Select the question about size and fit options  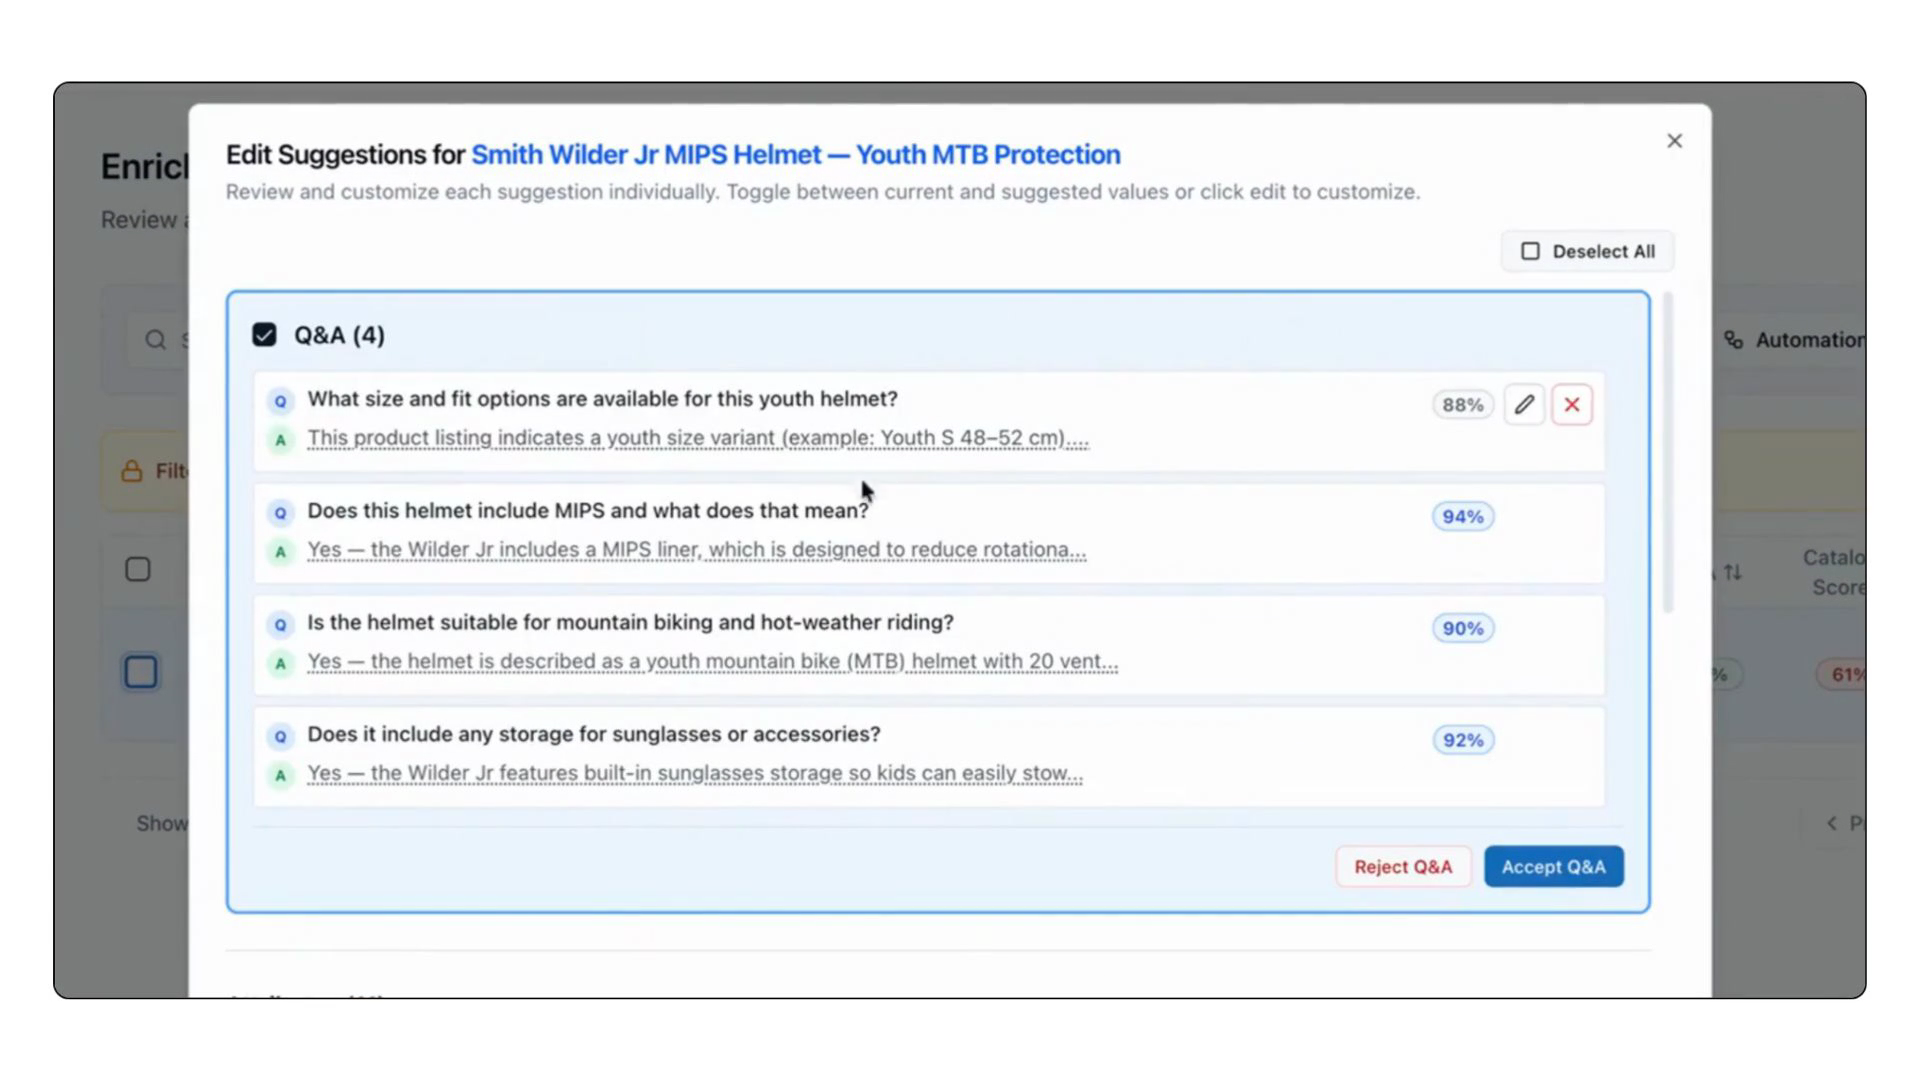602,399
